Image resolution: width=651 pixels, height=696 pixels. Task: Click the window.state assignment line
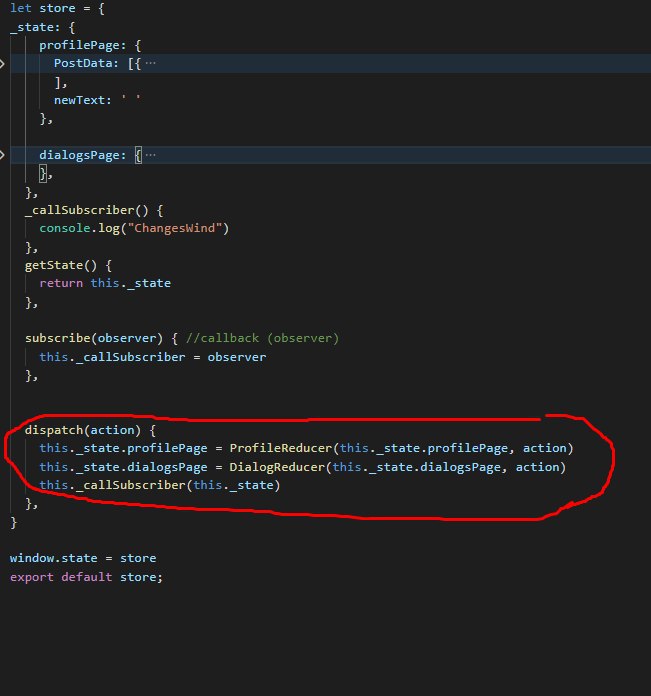(83, 558)
